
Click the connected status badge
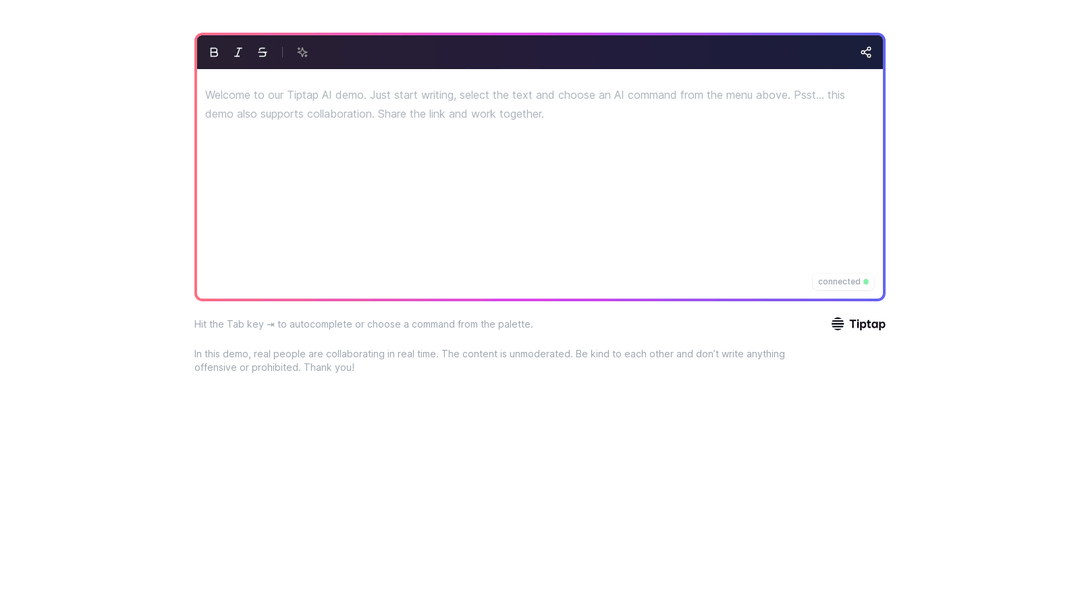(x=843, y=282)
